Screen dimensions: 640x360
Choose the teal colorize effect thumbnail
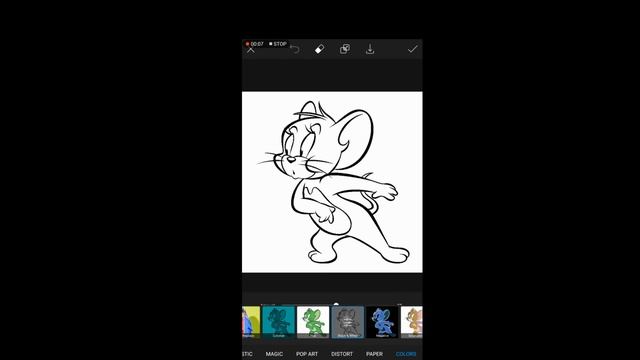coord(279,322)
